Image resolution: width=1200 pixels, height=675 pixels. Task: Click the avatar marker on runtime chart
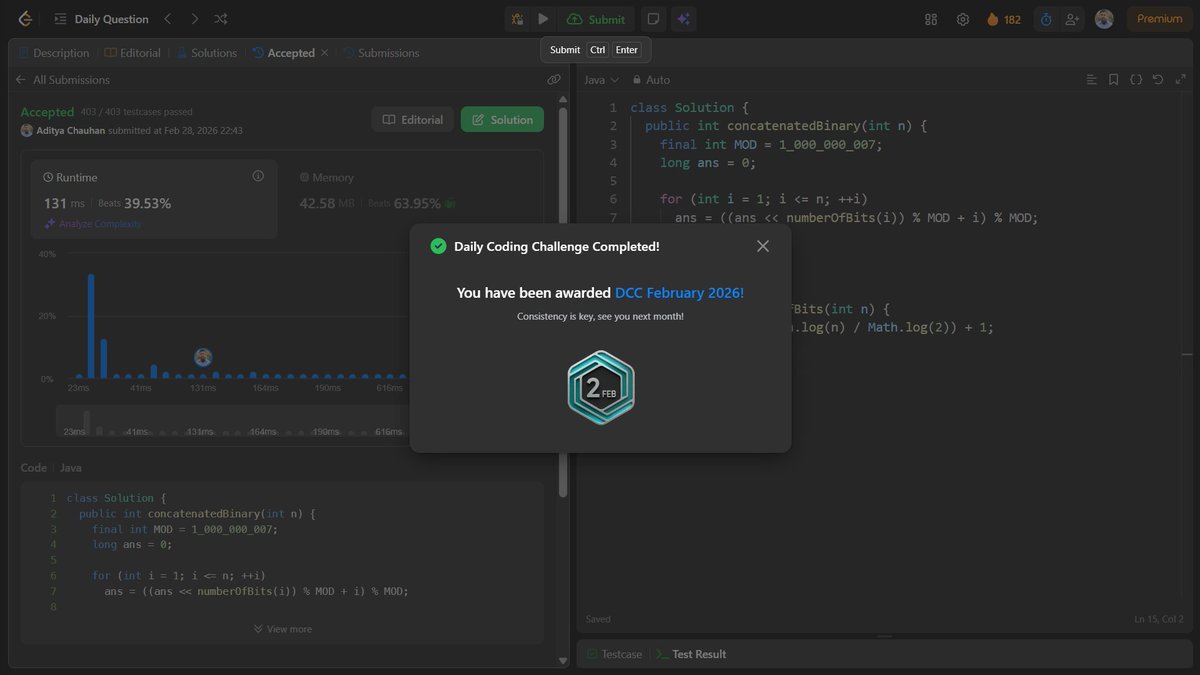coord(203,357)
